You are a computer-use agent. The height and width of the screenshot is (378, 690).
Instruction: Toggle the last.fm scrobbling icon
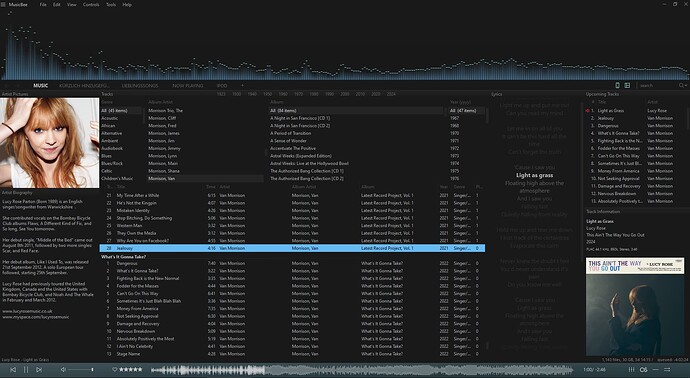[x=643, y=370]
